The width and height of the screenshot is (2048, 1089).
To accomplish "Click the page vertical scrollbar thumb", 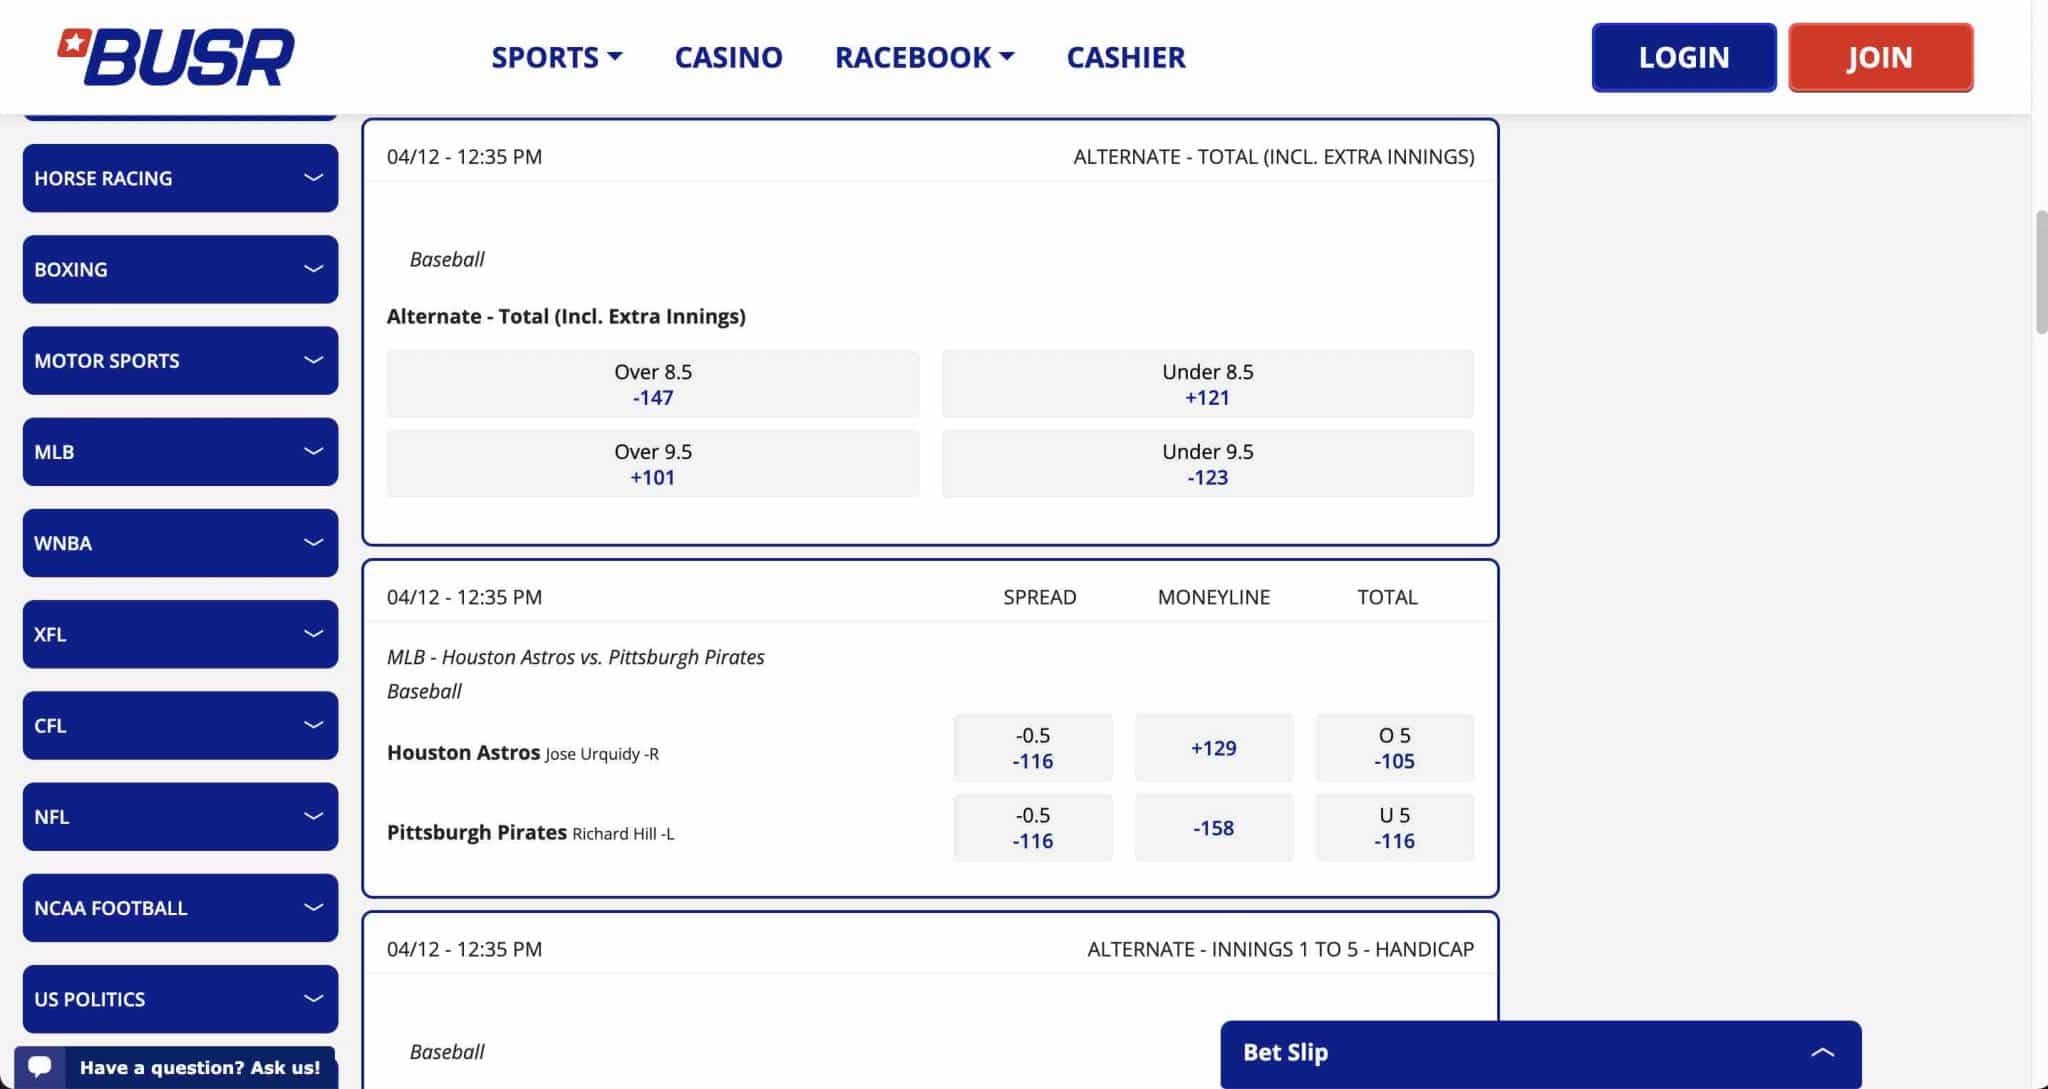I will point(2041,272).
